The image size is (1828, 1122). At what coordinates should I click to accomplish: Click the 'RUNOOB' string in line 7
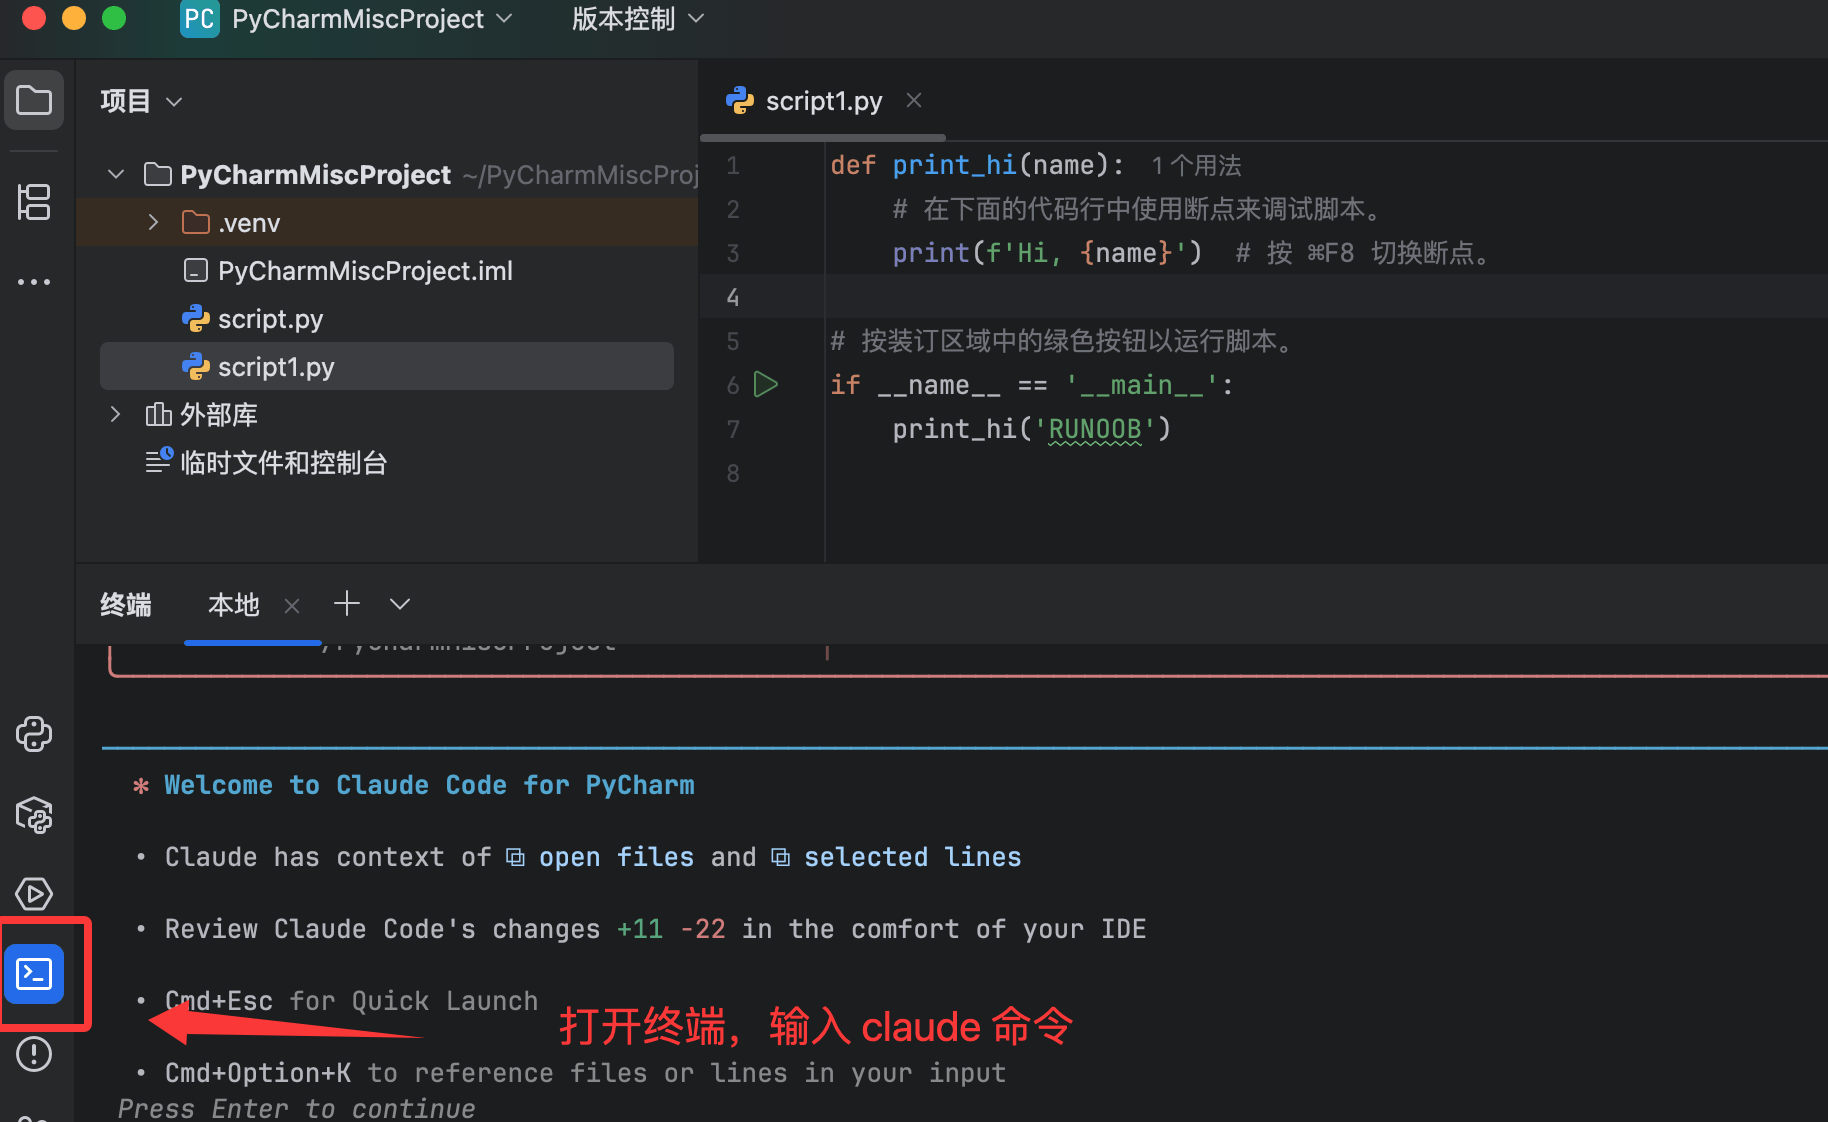tap(1095, 429)
